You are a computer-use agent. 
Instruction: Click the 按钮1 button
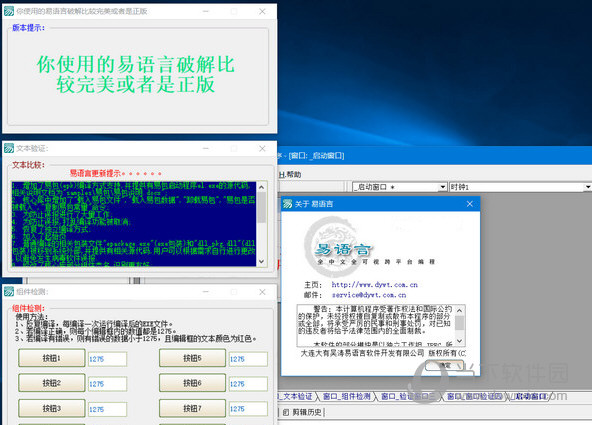coord(52,358)
